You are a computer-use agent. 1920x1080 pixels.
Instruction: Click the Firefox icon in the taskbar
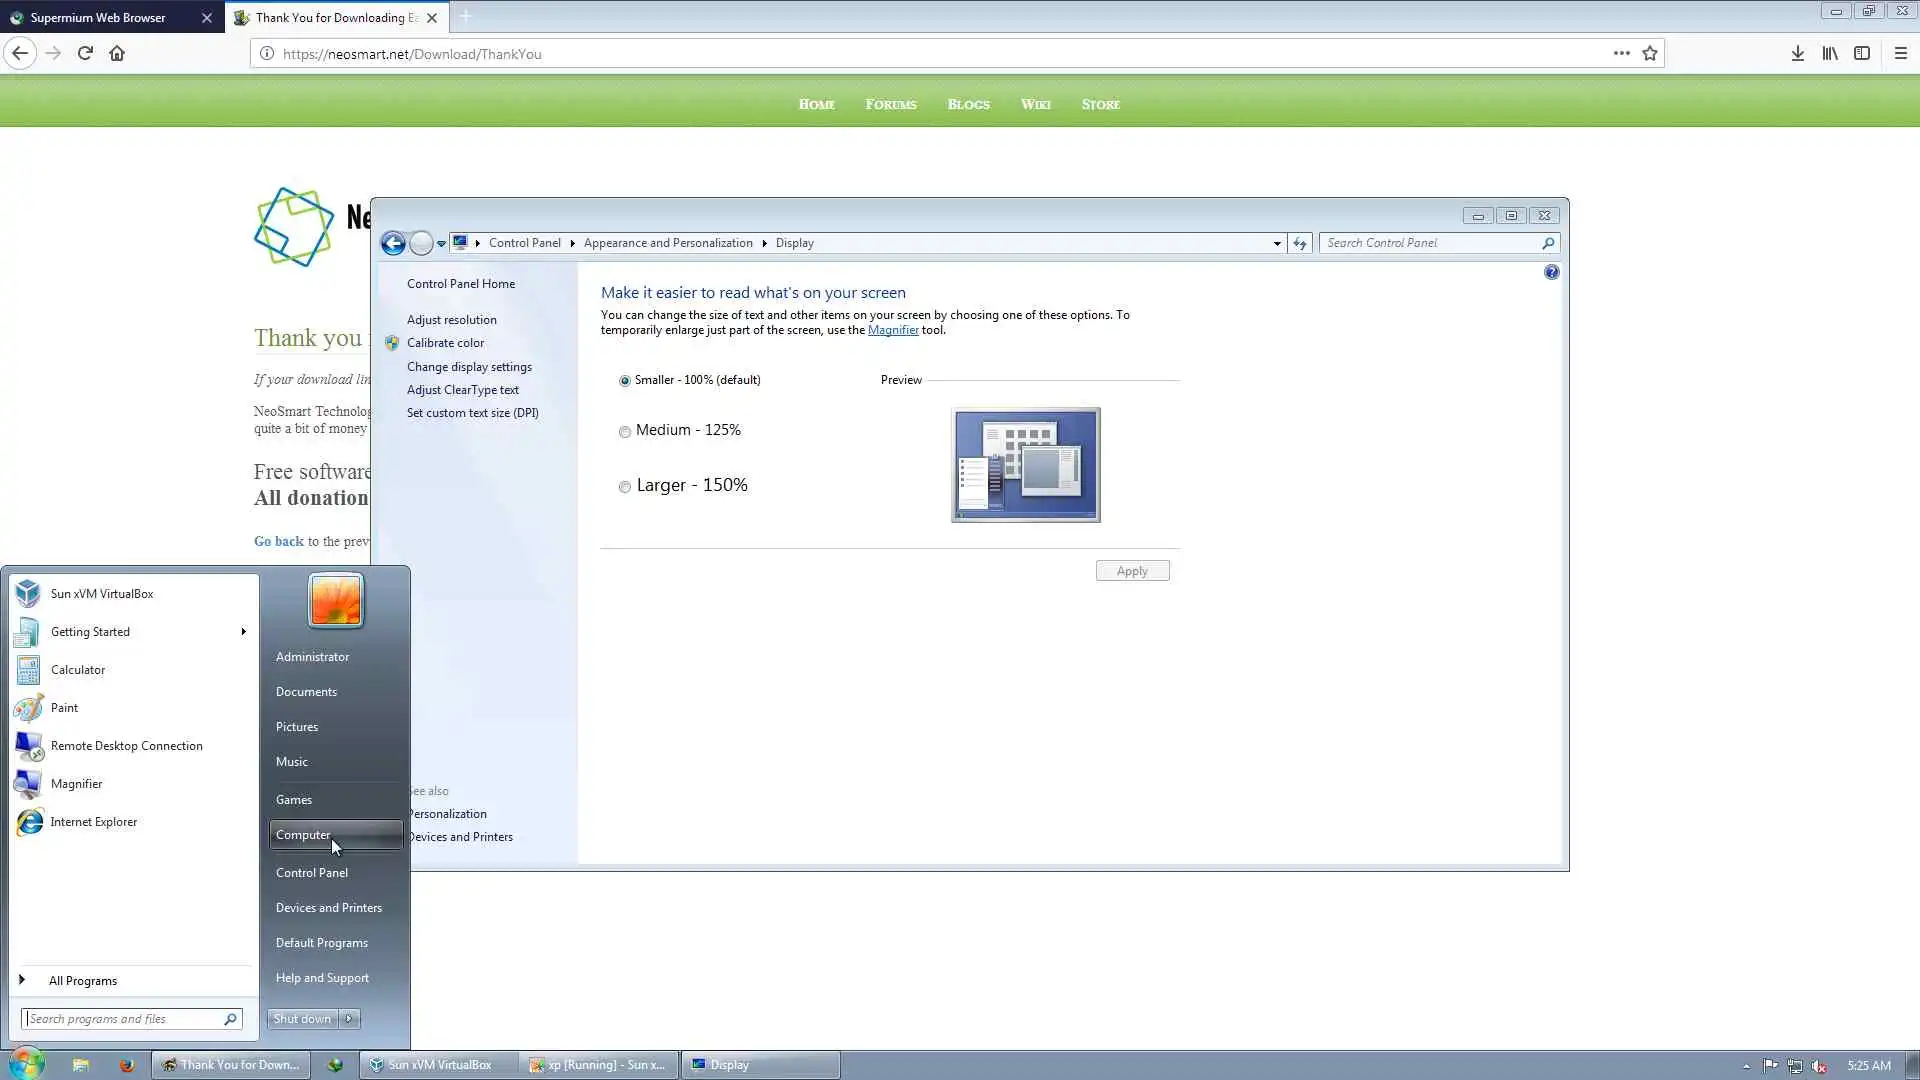(126, 1065)
